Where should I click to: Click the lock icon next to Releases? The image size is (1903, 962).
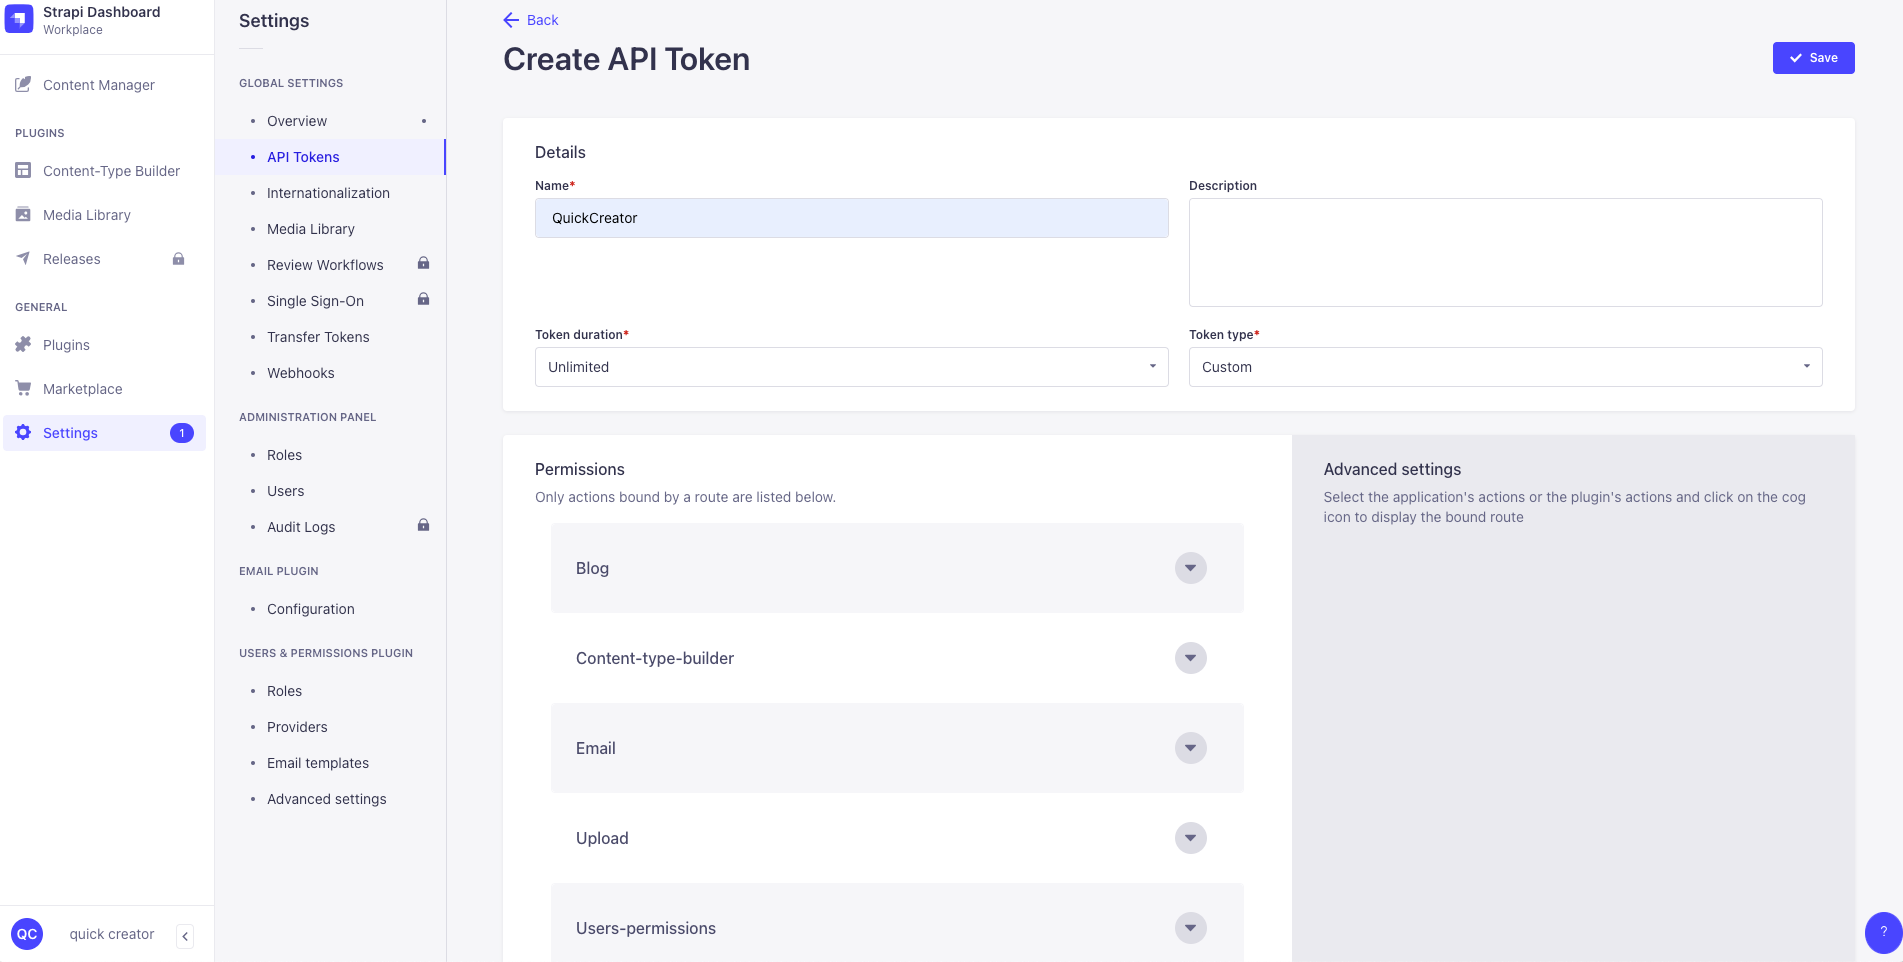point(178,259)
